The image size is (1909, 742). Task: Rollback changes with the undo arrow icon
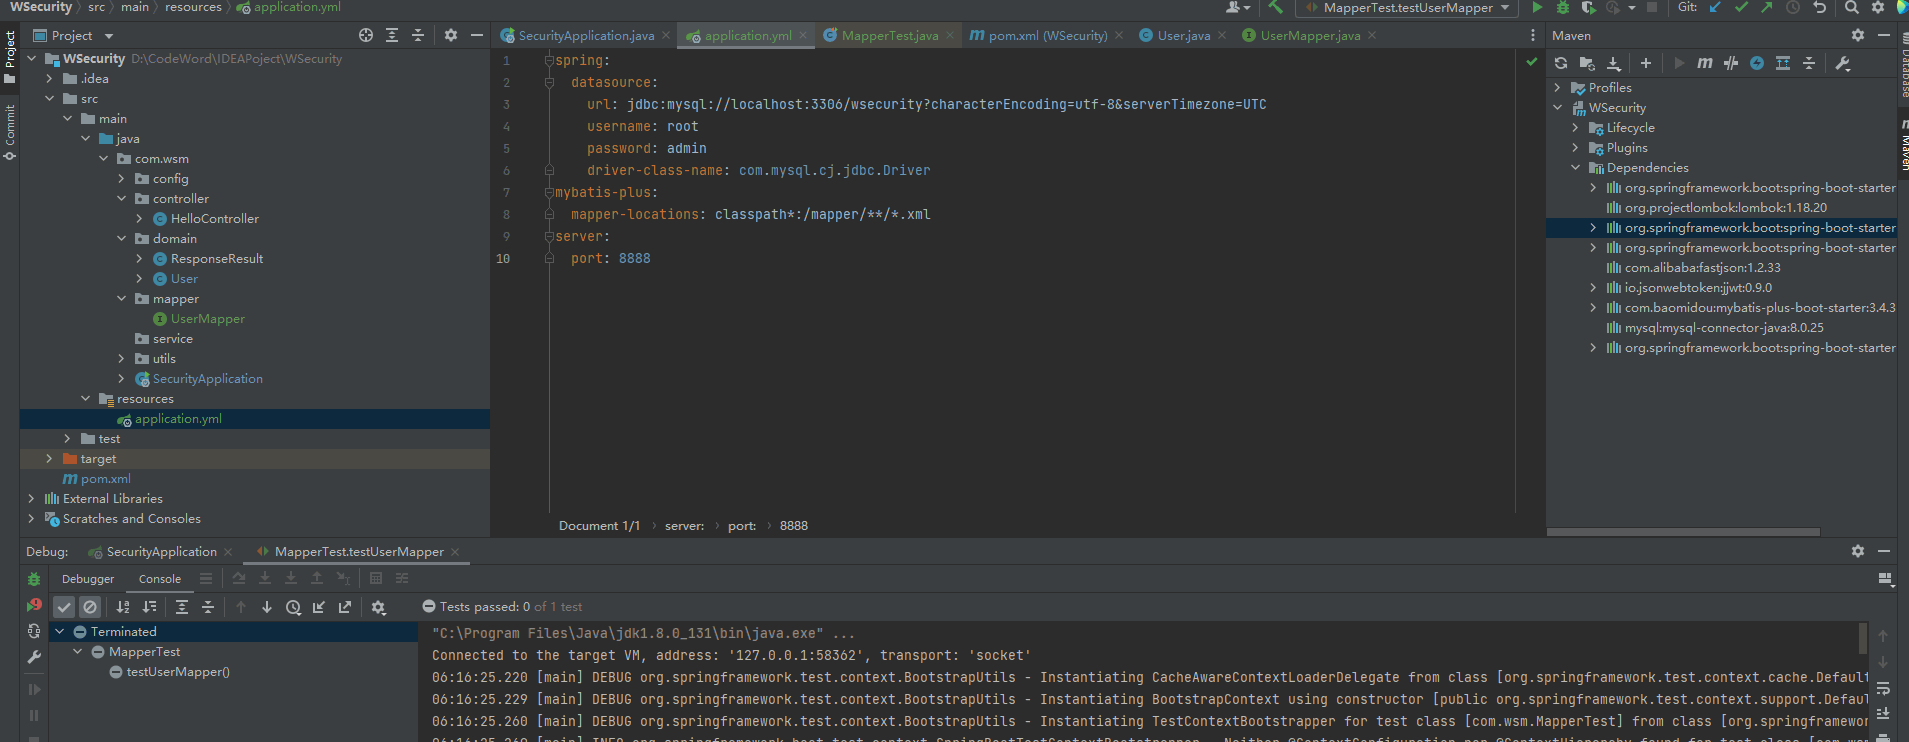[x=1819, y=7]
